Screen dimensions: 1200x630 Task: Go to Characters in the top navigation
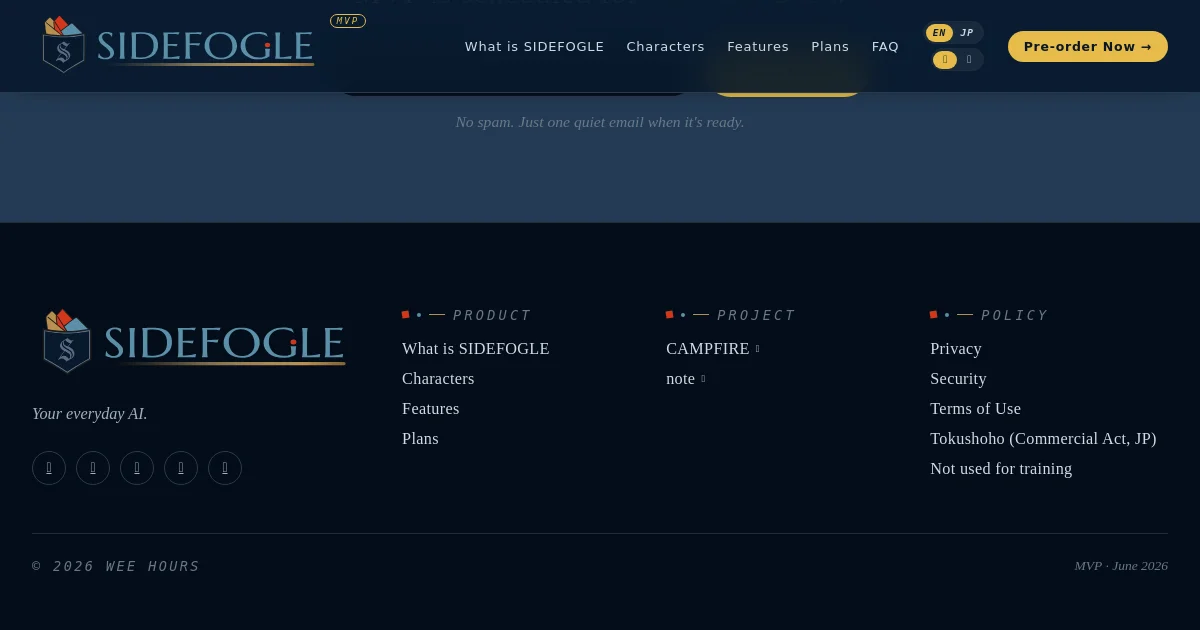[x=665, y=47]
